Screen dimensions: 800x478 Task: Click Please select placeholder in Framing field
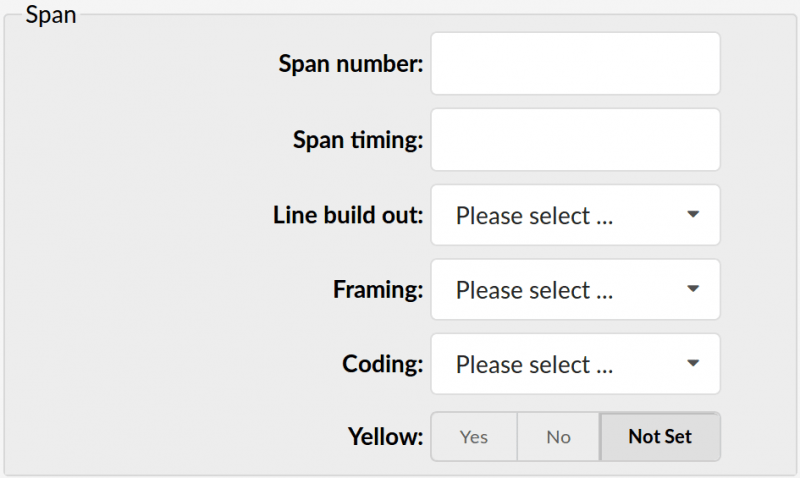(x=534, y=290)
